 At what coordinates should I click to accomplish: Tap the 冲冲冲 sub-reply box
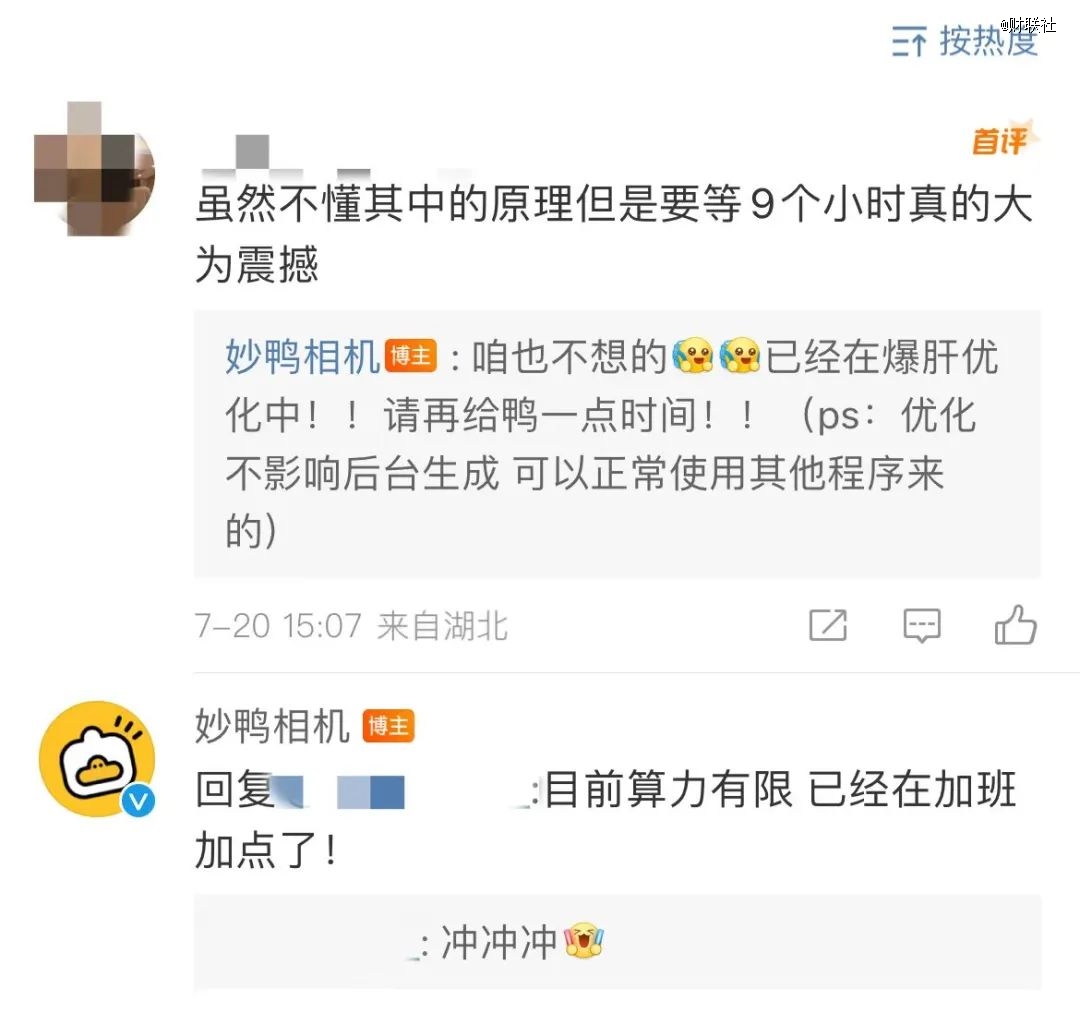[x=617, y=942]
